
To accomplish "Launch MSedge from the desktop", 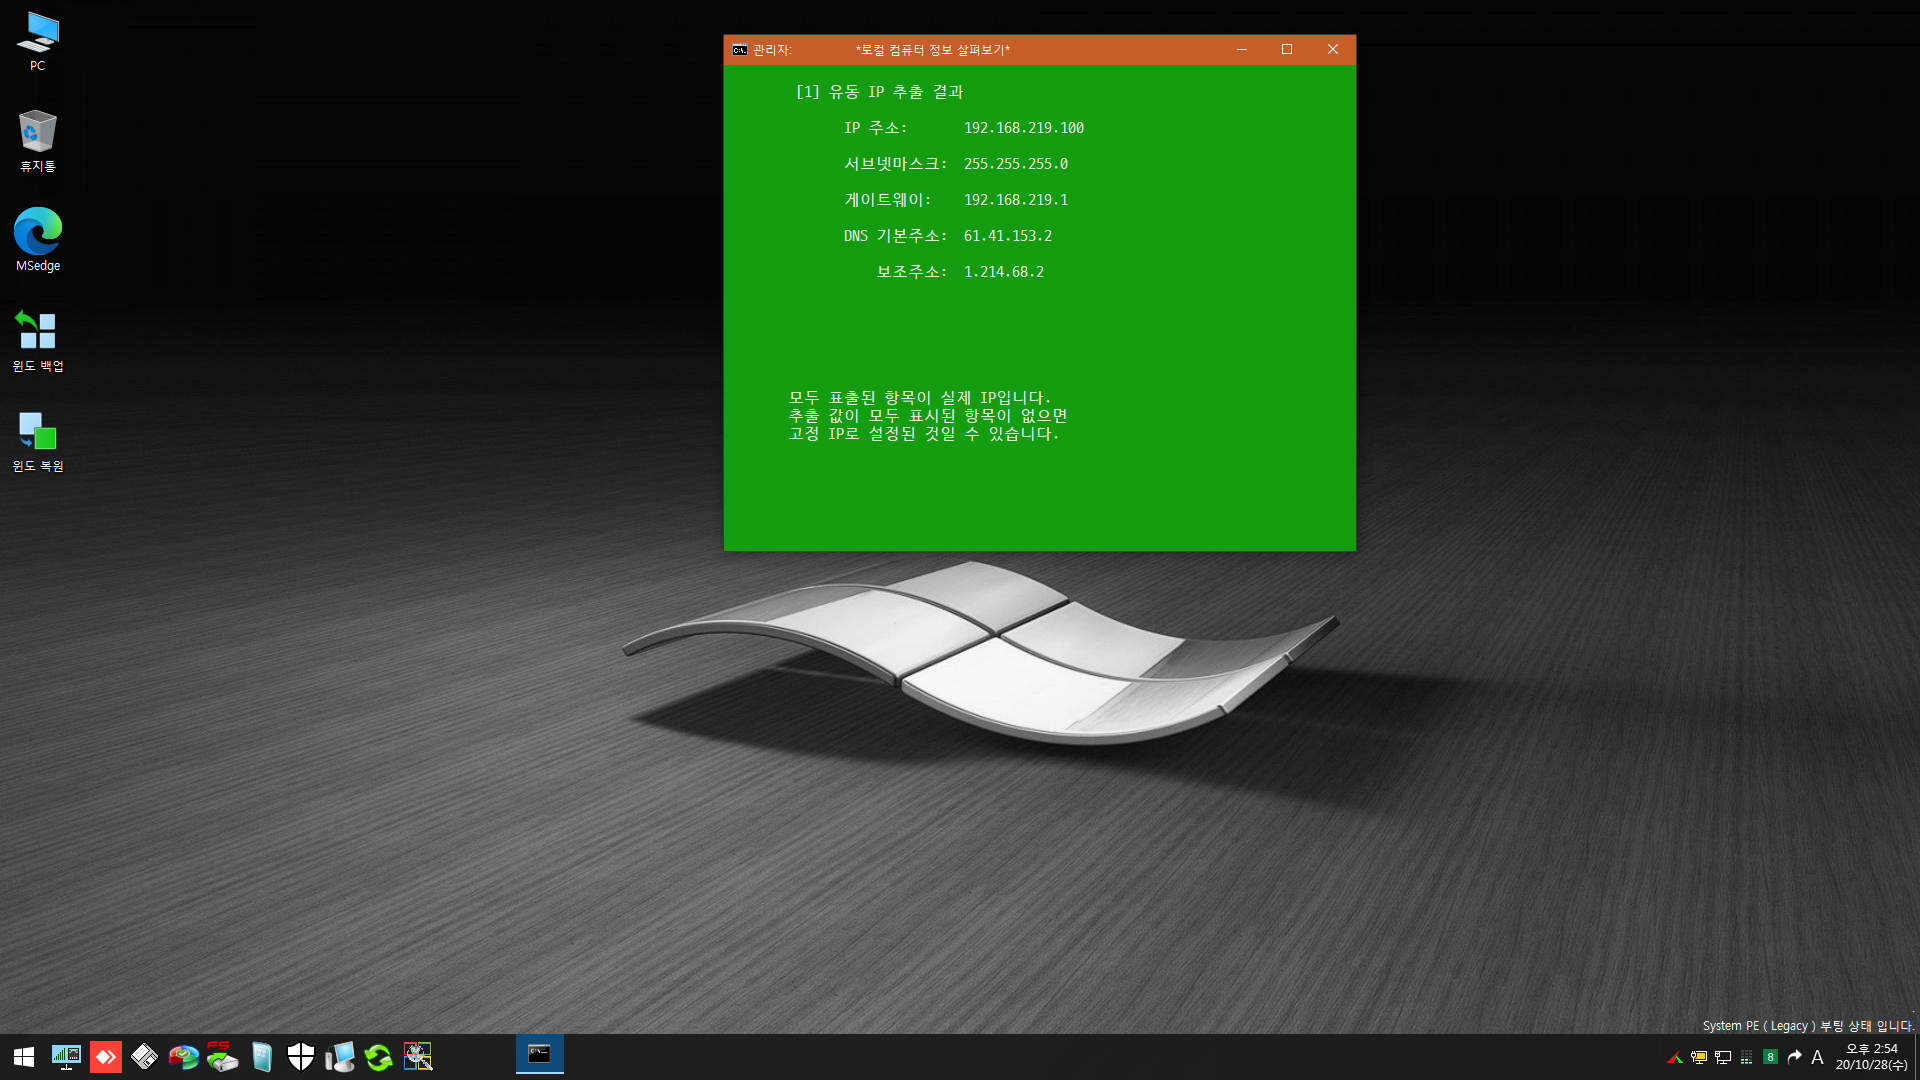I will point(37,240).
